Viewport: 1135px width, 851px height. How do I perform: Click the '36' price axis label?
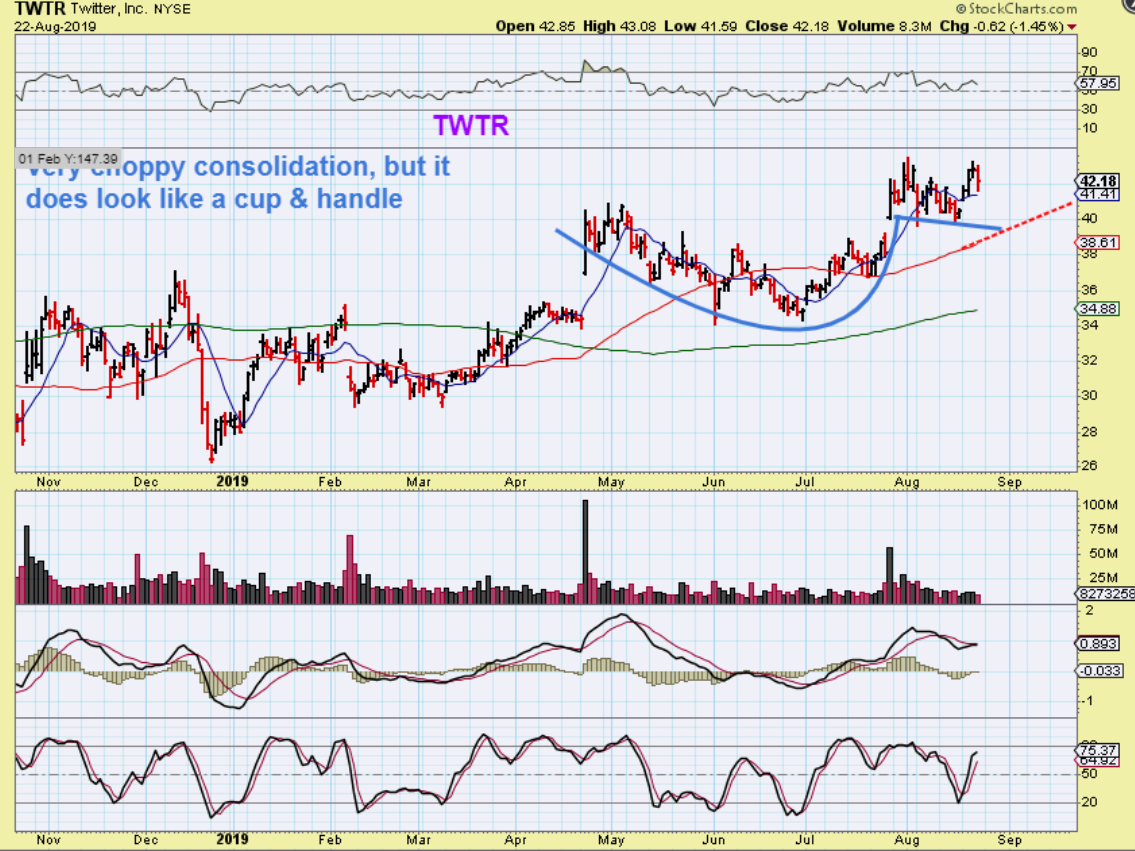(x=1089, y=290)
